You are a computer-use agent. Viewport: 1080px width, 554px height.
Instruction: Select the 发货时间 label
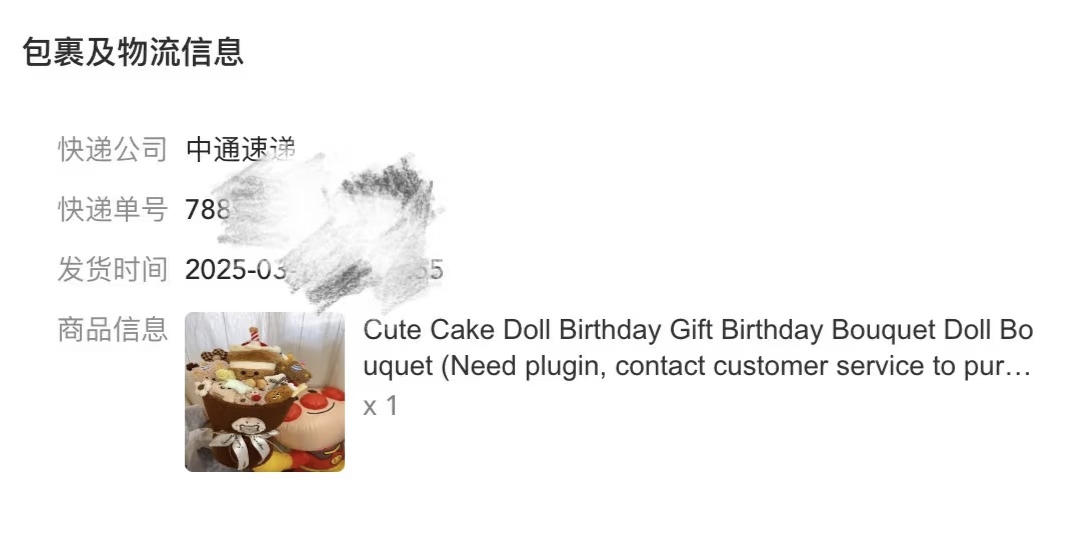tap(112, 269)
